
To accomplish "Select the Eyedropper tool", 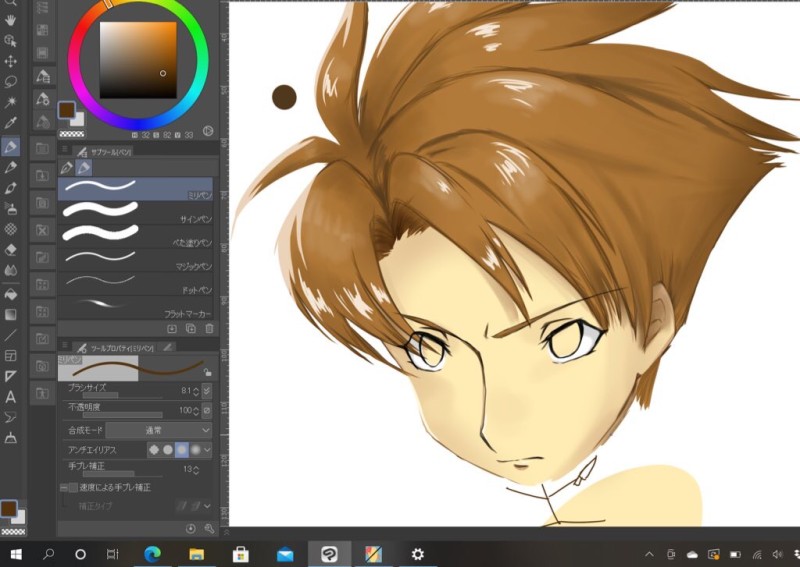I will coord(10,123).
